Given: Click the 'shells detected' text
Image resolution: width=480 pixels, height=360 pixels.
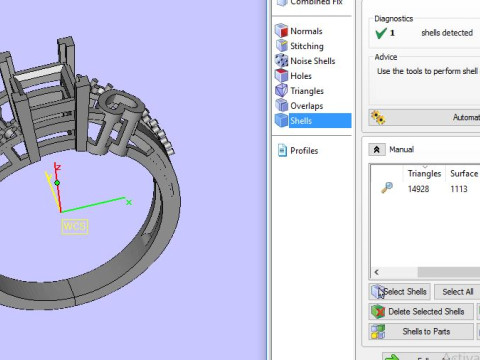Looking at the screenshot, I should click(x=447, y=33).
